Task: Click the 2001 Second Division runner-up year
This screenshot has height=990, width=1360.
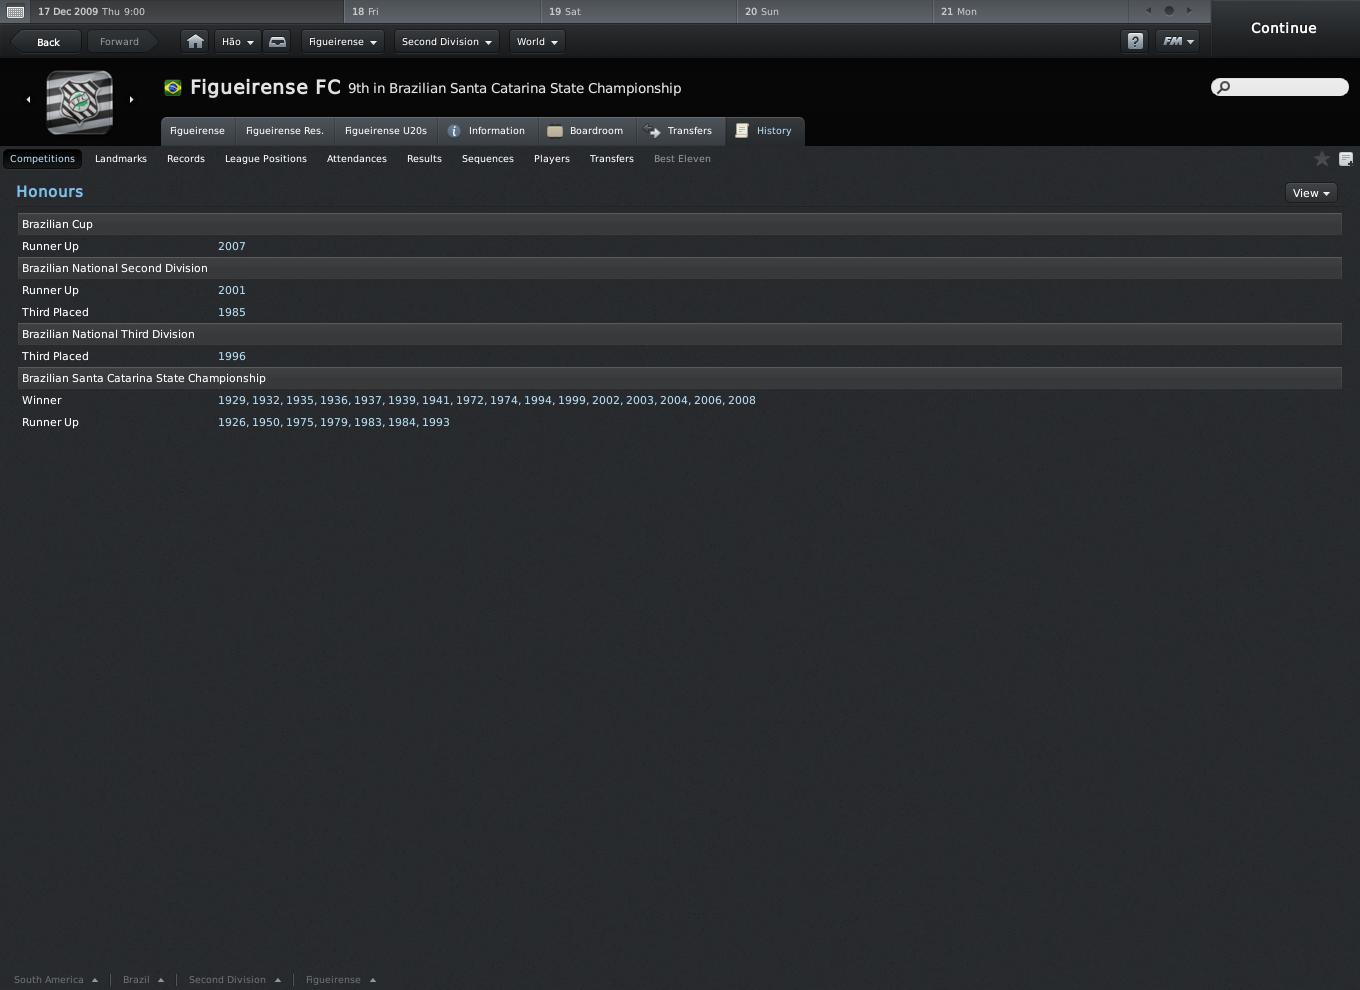Action: (232, 290)
